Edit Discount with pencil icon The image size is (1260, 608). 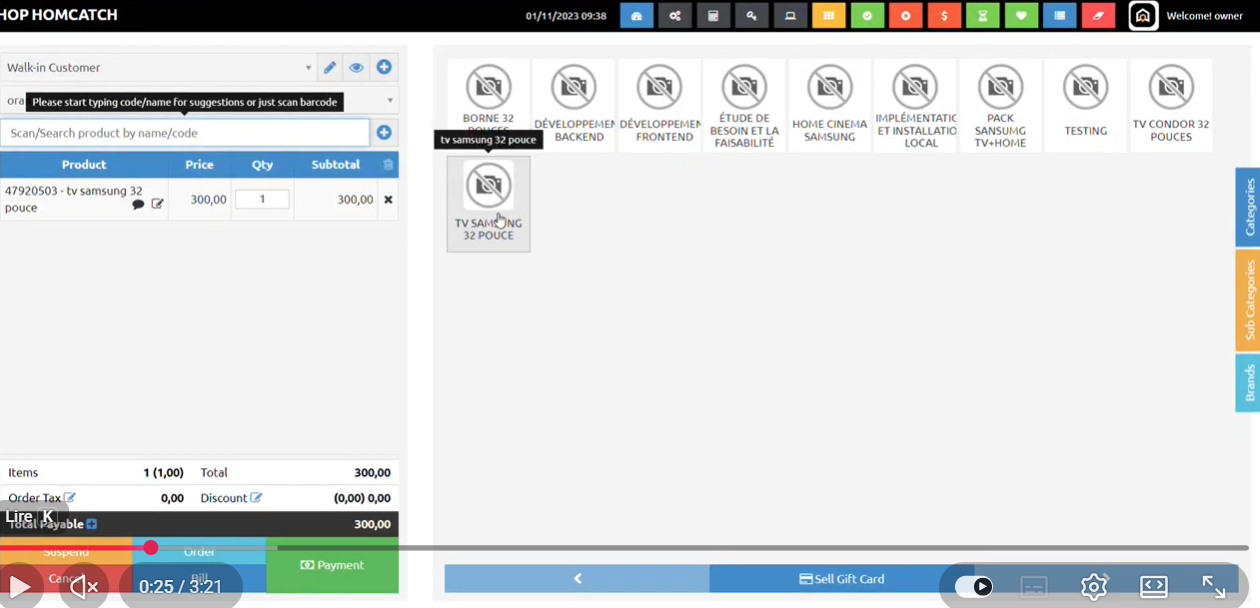coord(256,497)
